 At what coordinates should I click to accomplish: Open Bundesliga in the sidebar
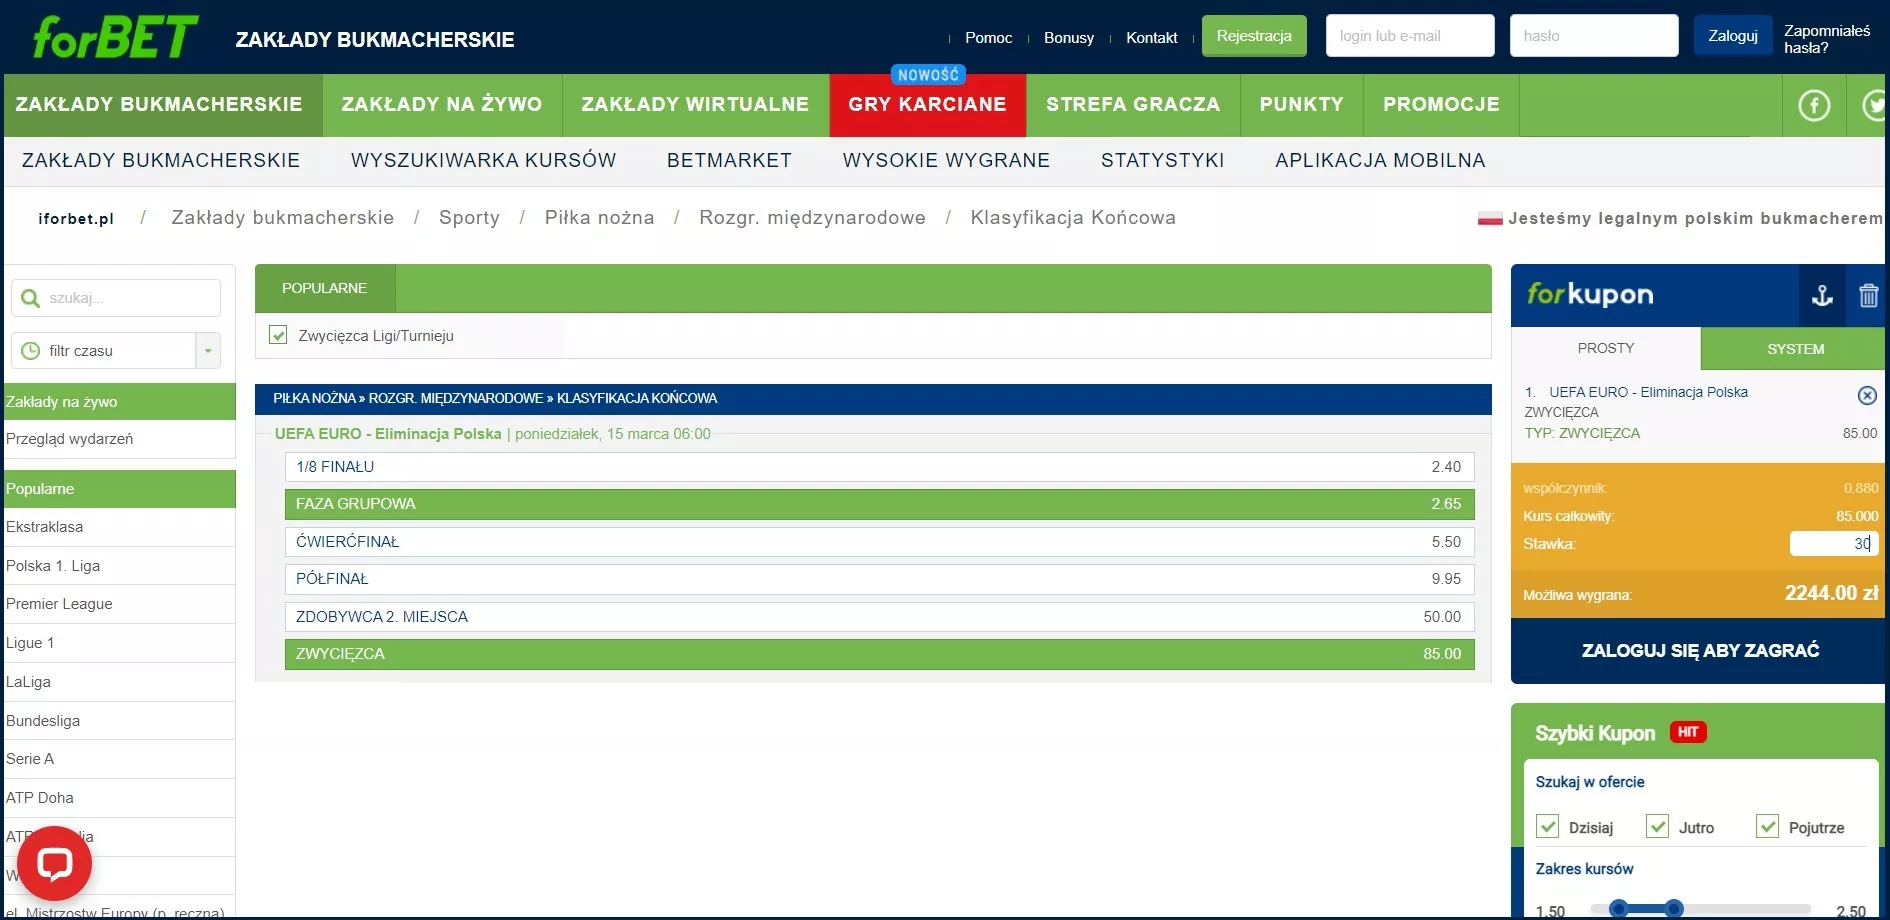click(43, 721)
